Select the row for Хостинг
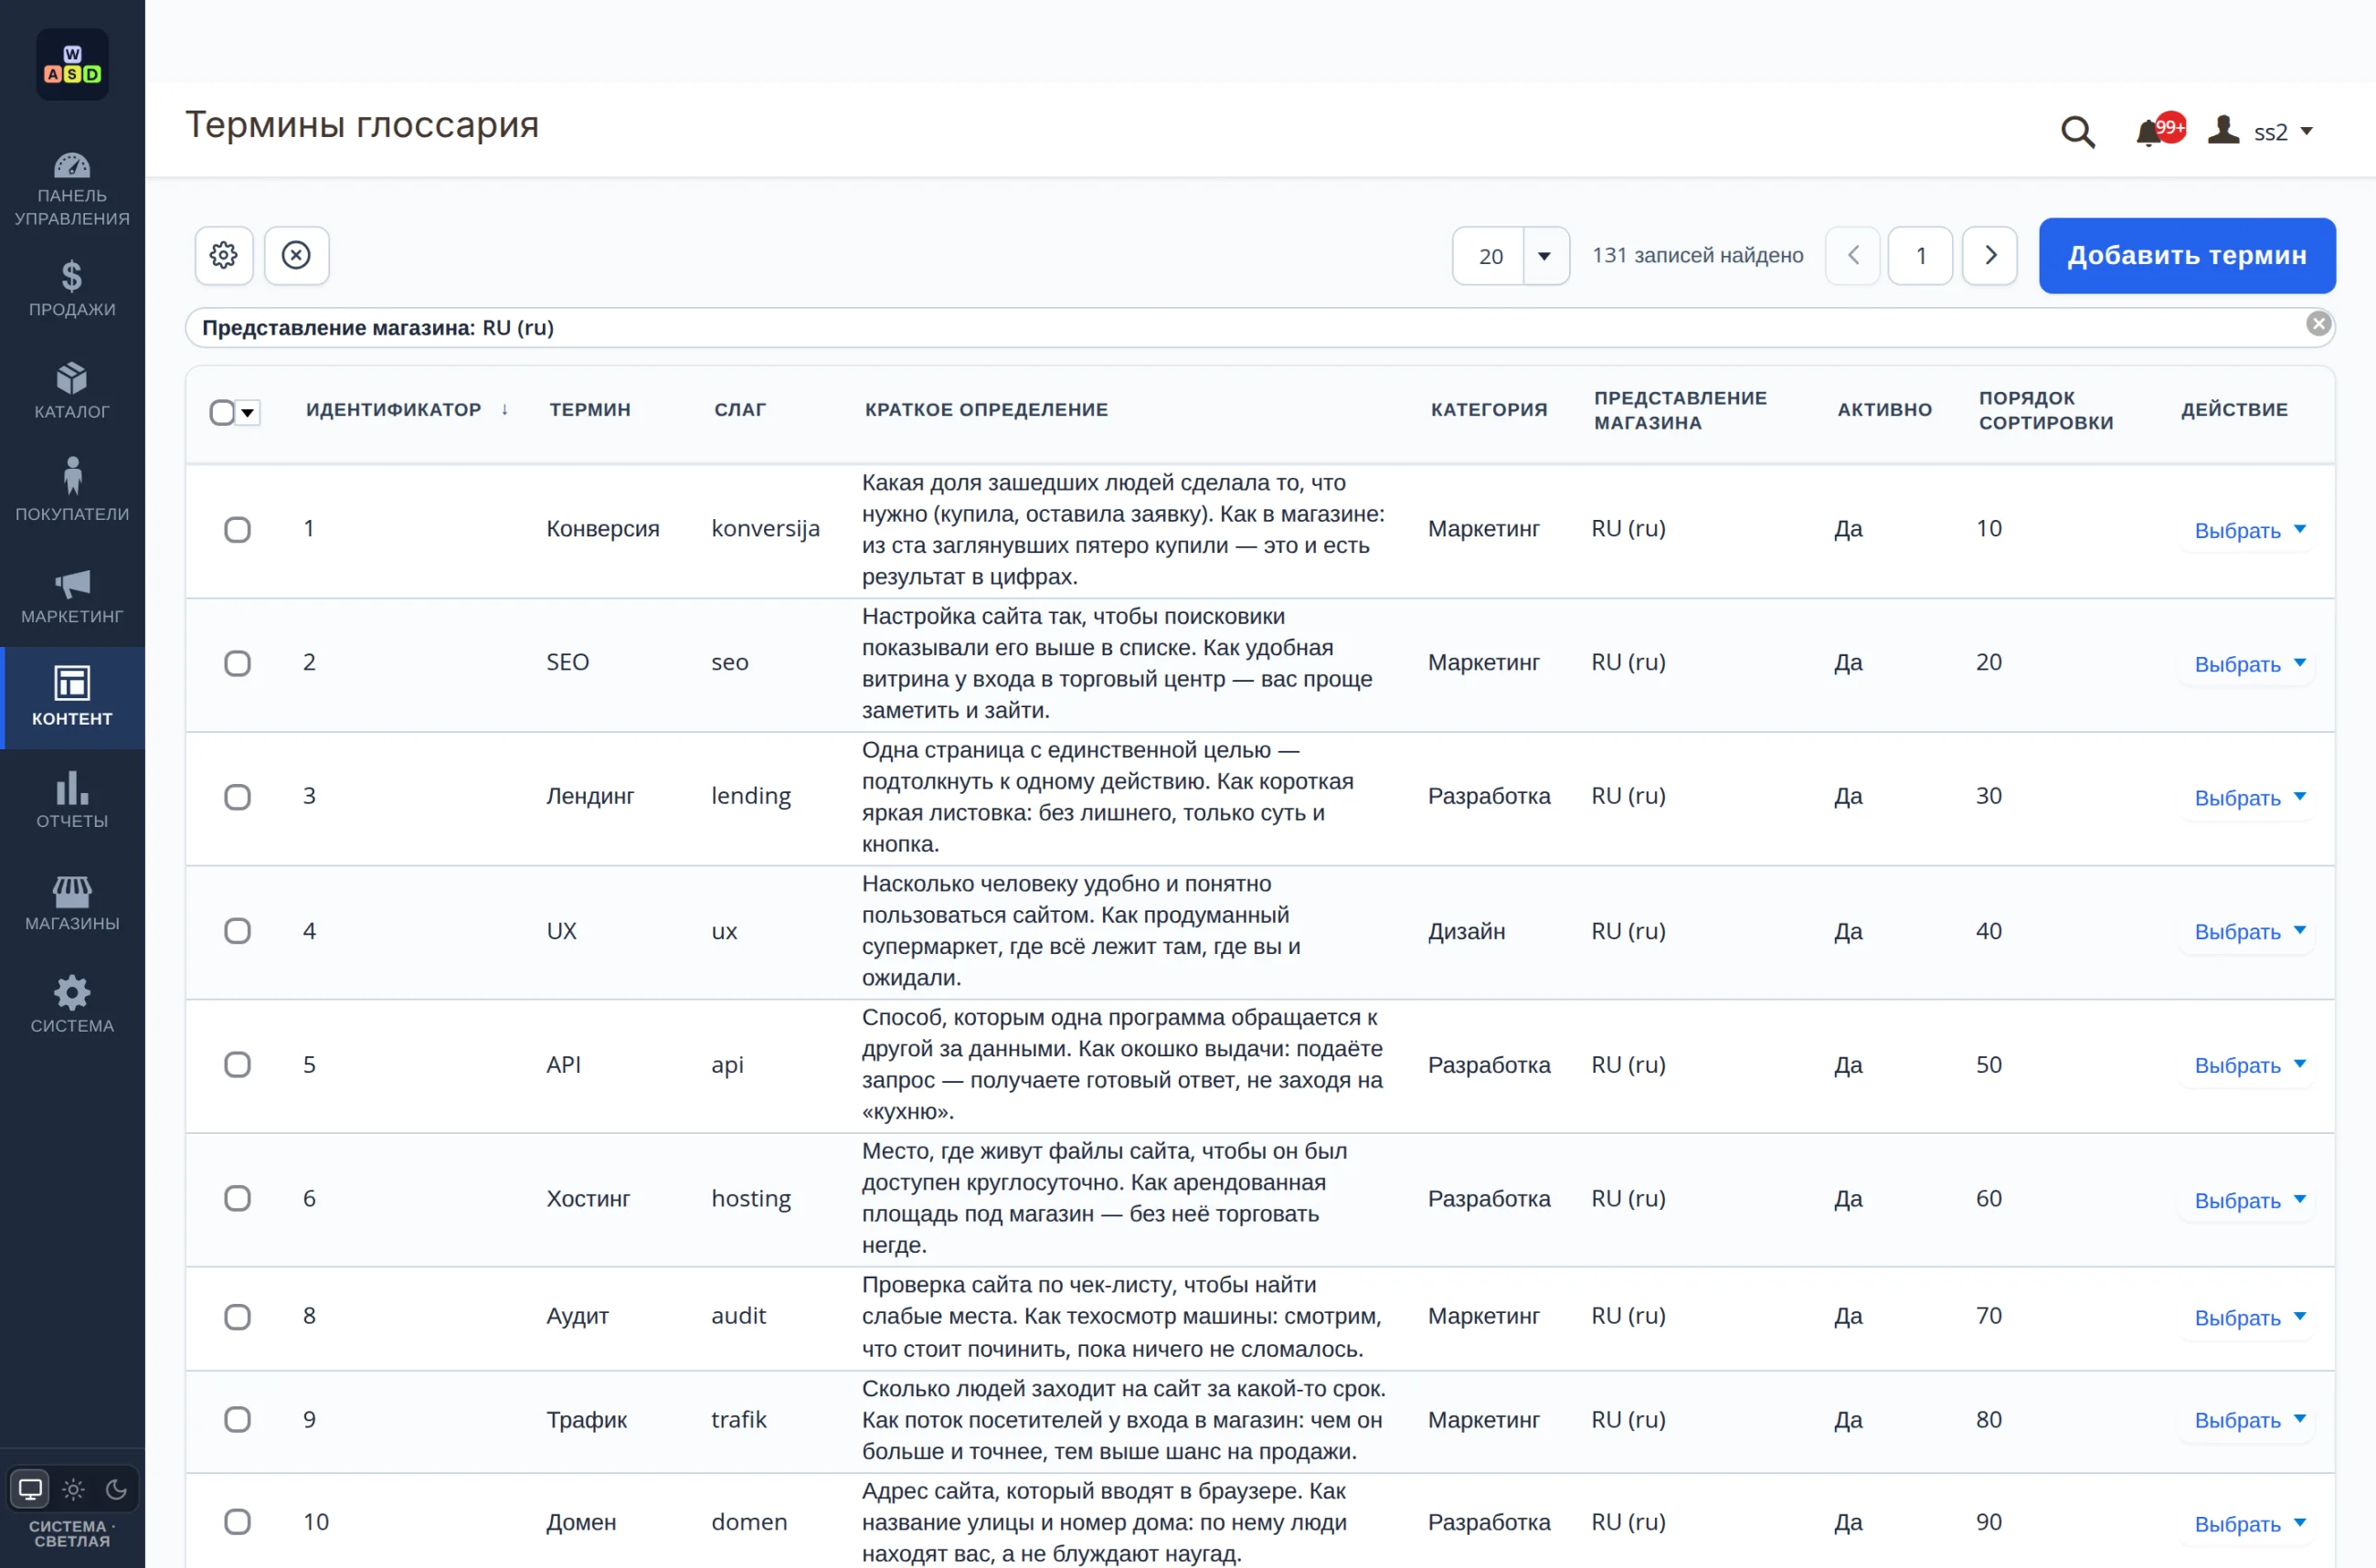2376x1568 pixels. pos(237,1198)
